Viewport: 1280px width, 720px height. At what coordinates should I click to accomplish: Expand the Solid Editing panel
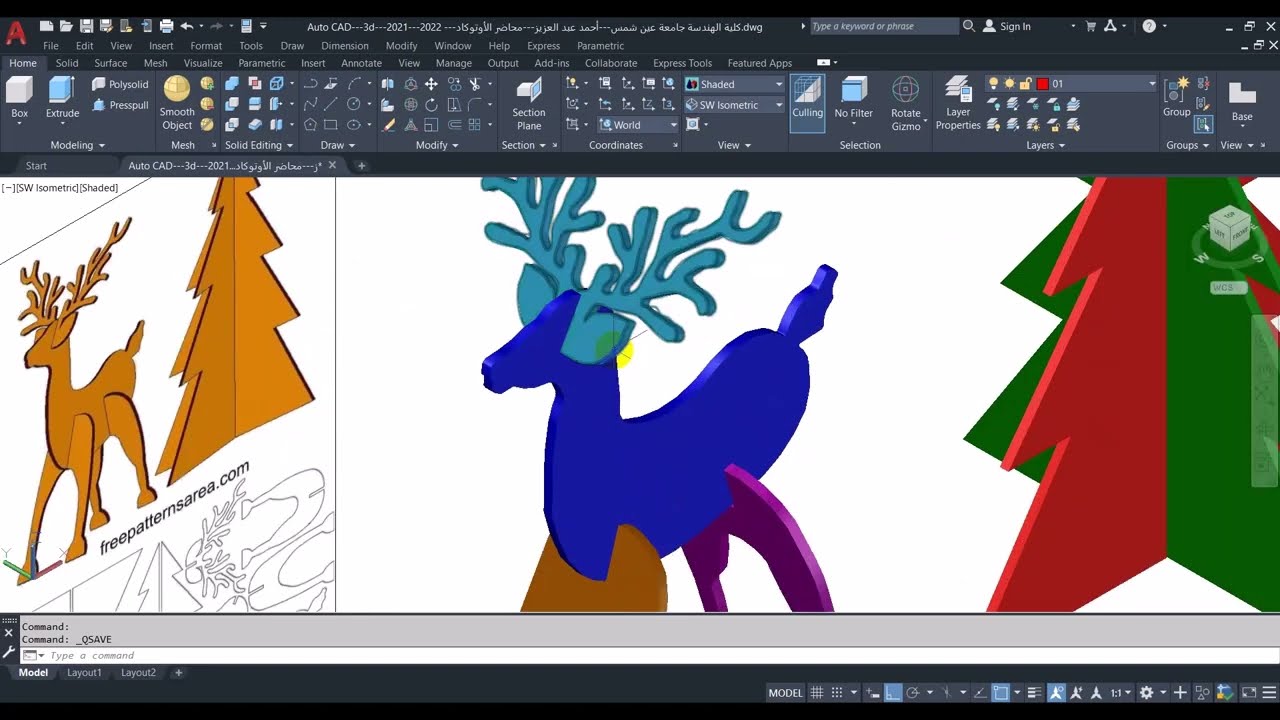[x=258, y=145]
